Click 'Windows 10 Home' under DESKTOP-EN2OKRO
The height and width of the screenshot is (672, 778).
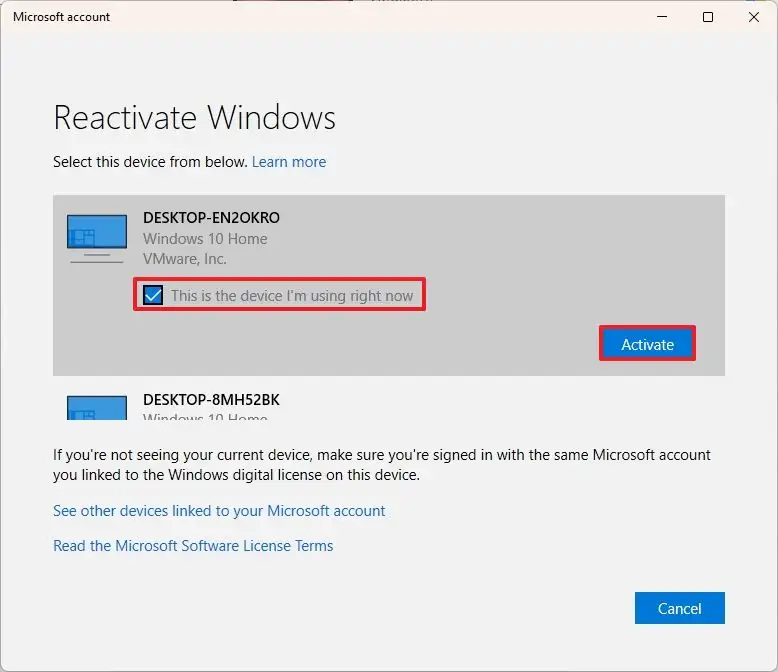click(205, 239)
